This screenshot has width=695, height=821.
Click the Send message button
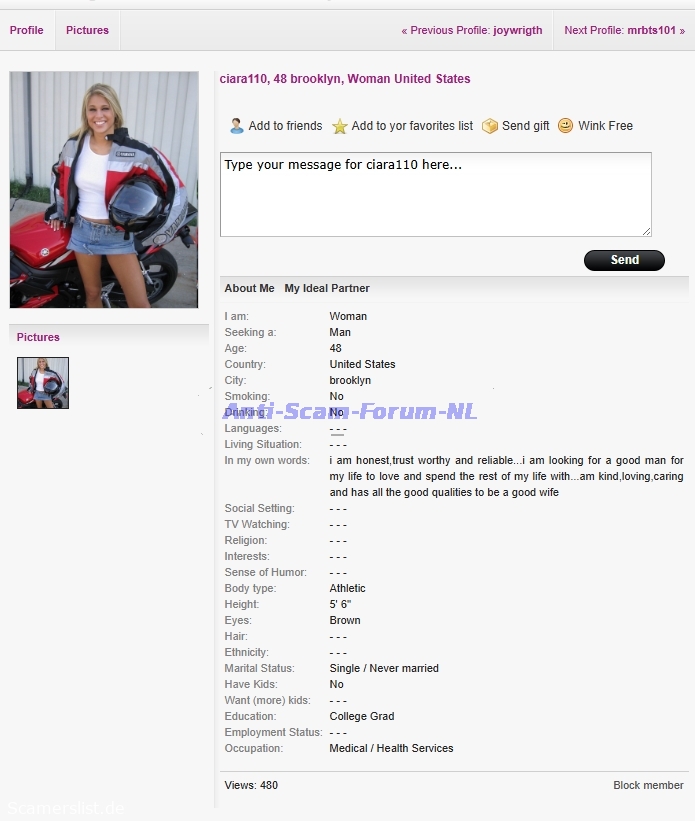[624, 260]
